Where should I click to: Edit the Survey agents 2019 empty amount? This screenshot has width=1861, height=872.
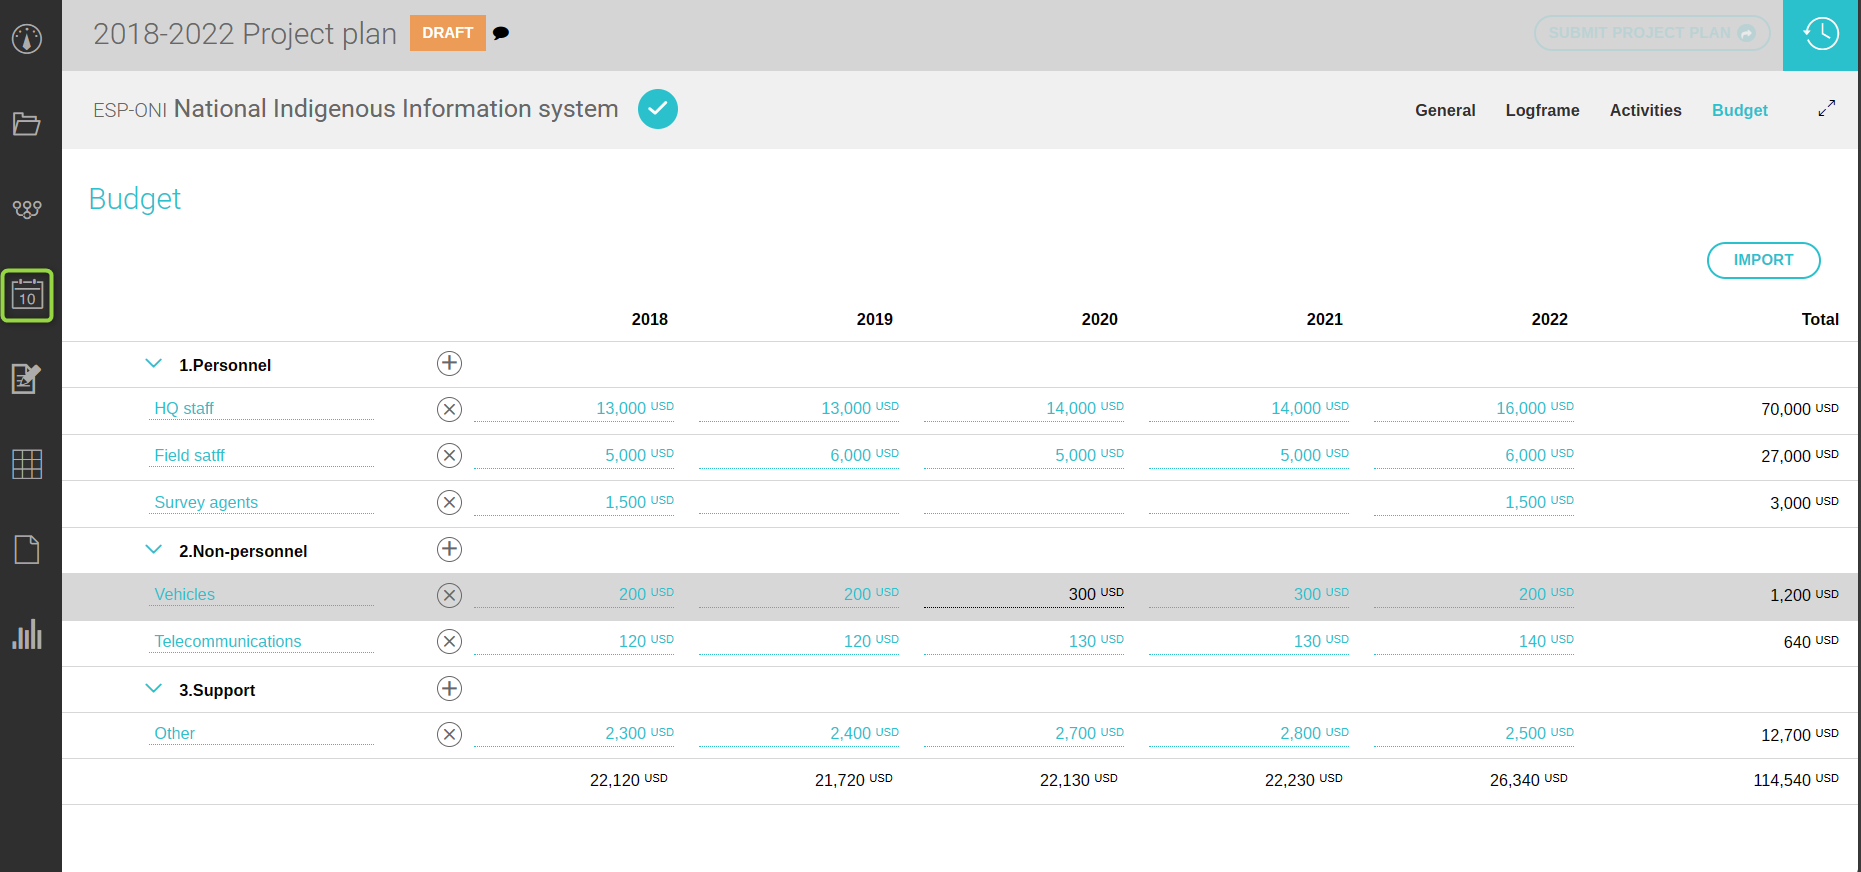pyautogui.click(x=799, y=502)
